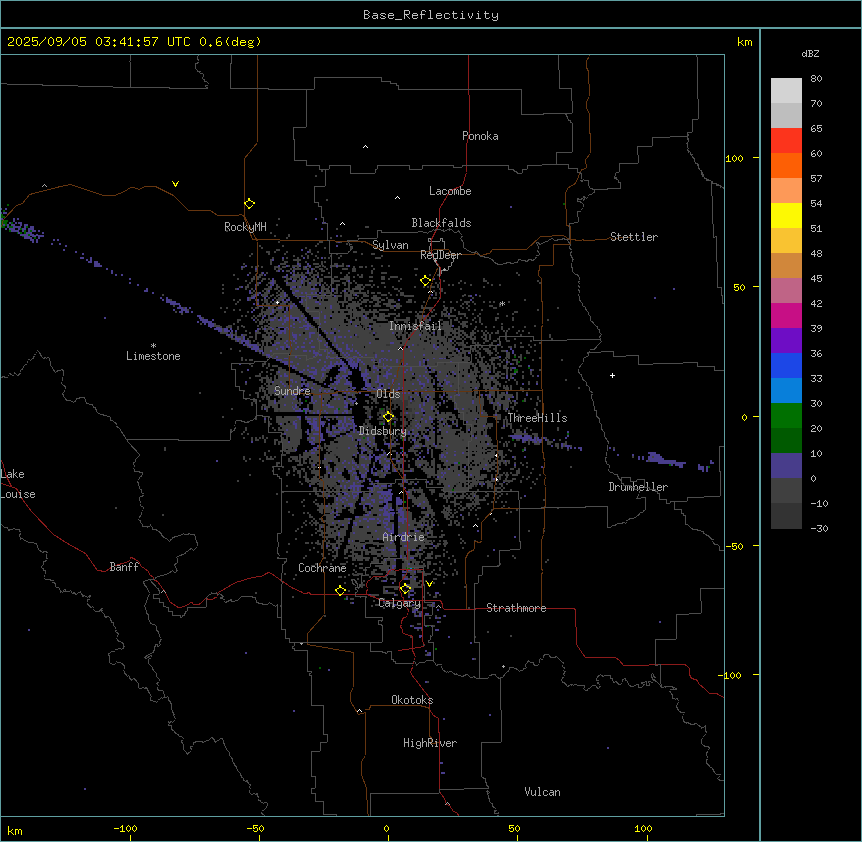
Task: Click the 2025/09/05 03:41:57 UTC timestamp
Action: [x=98, y=42]
